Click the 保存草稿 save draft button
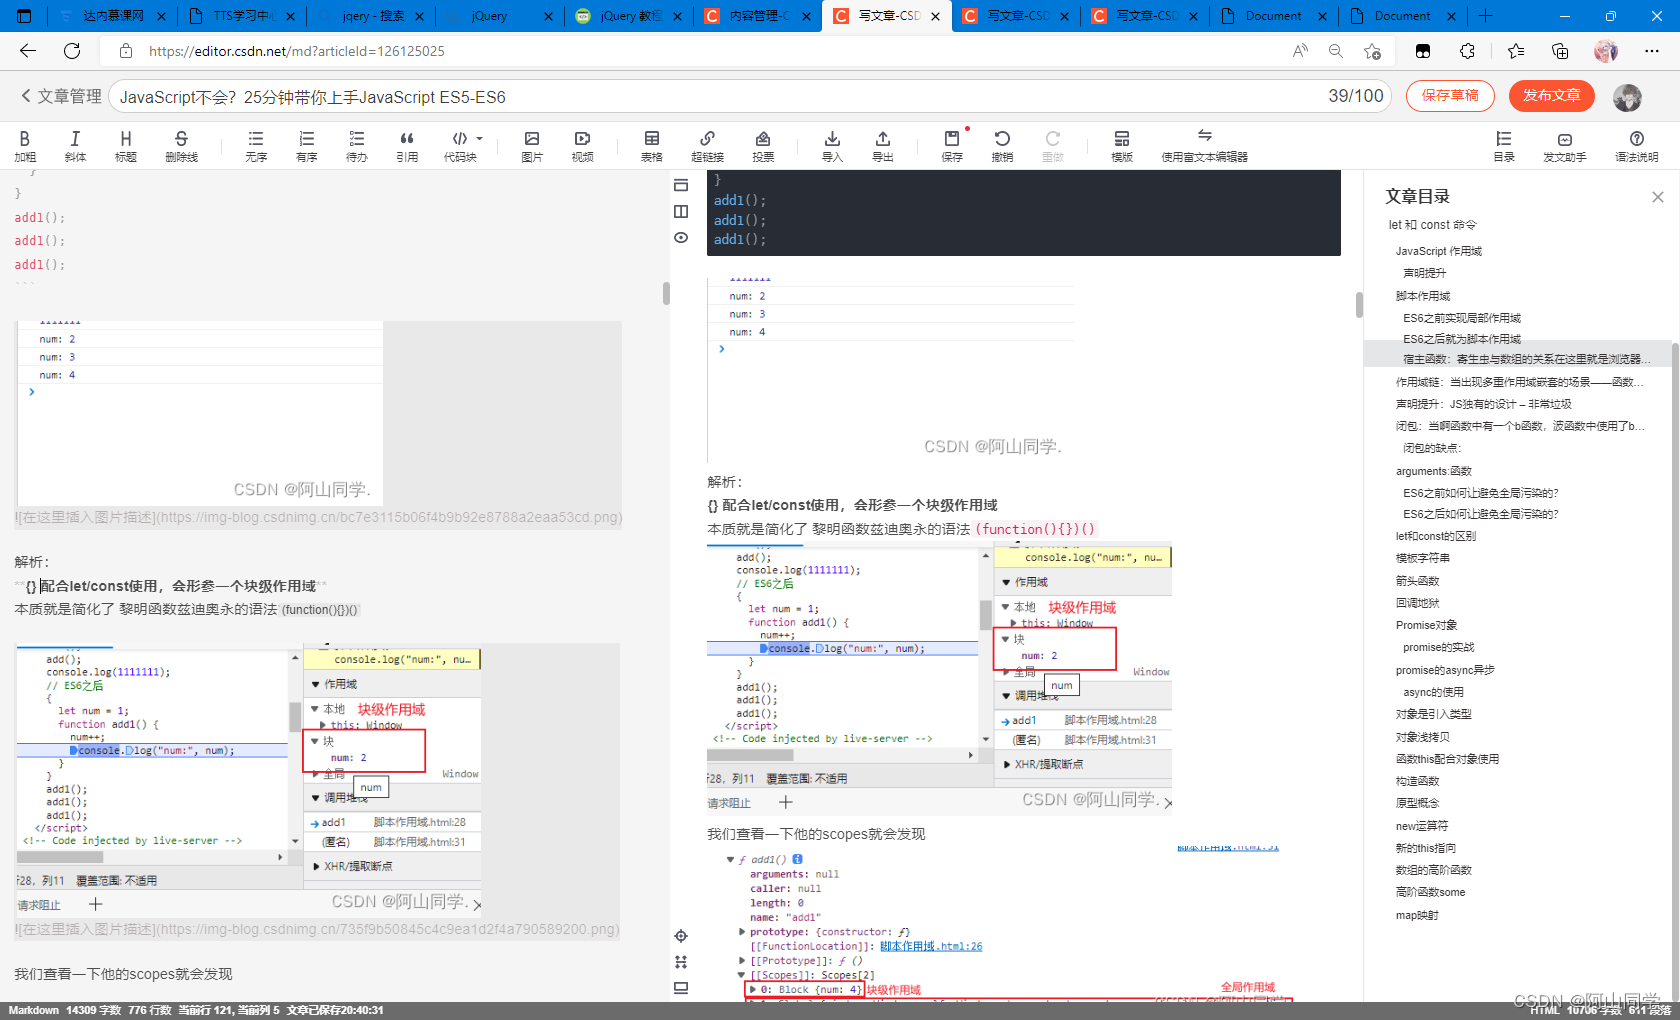1680x1020 pixels. 1450,96
